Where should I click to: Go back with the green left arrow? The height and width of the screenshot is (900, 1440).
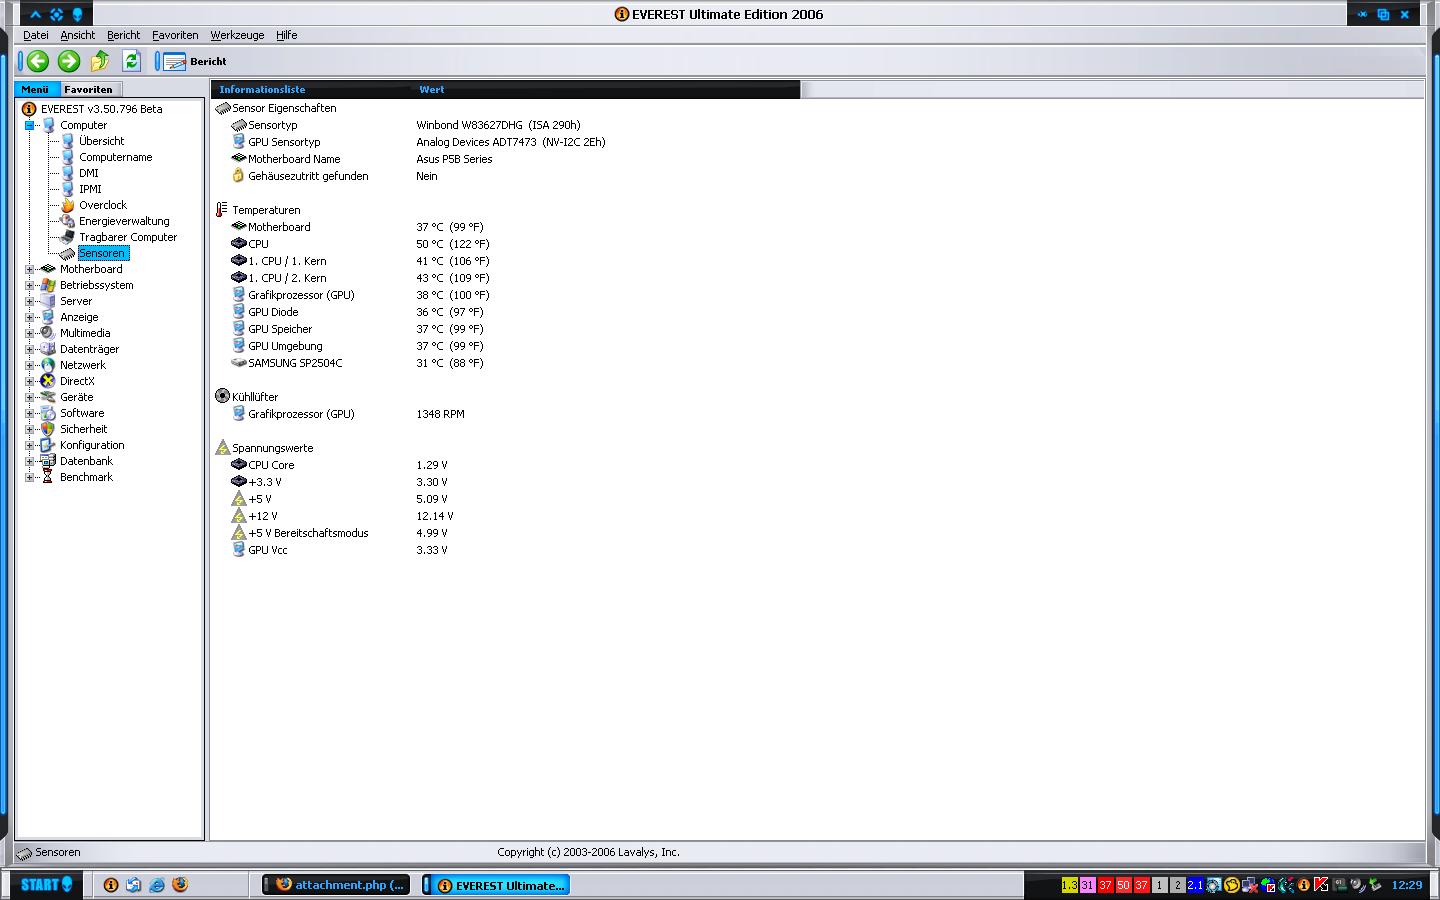[38, 62]
